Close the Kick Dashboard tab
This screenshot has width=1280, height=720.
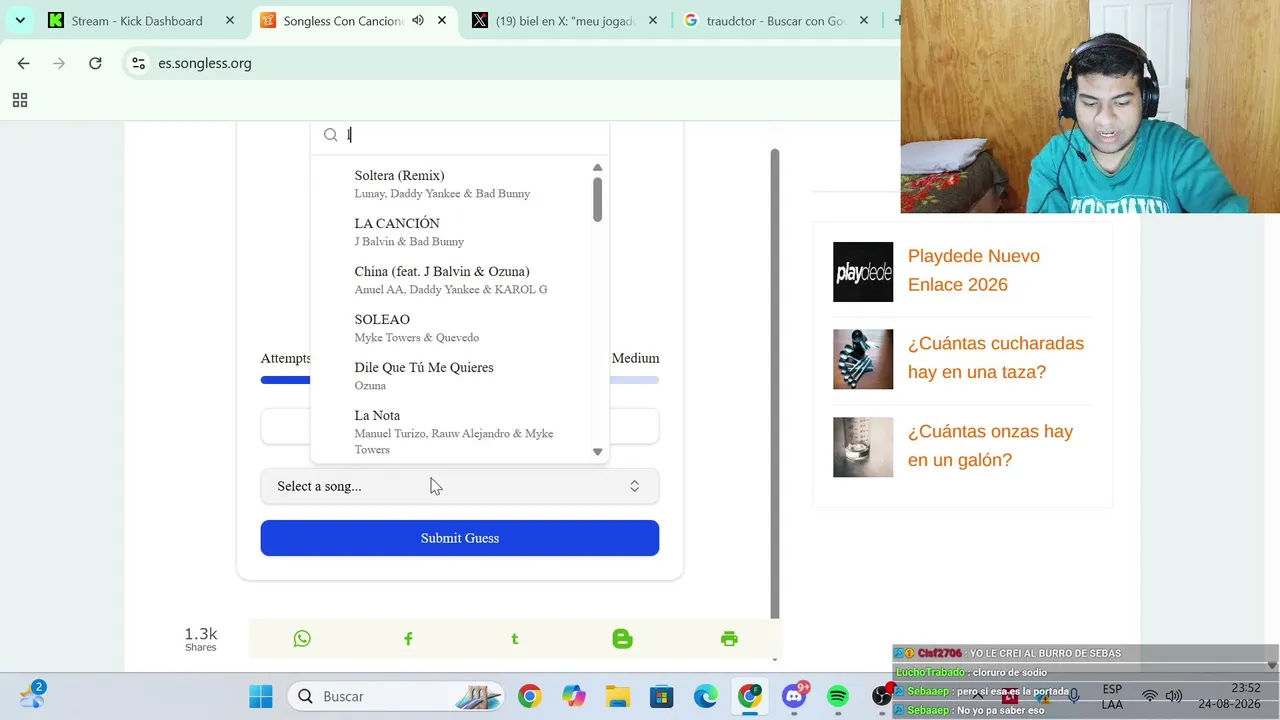[x=230, y=20]
